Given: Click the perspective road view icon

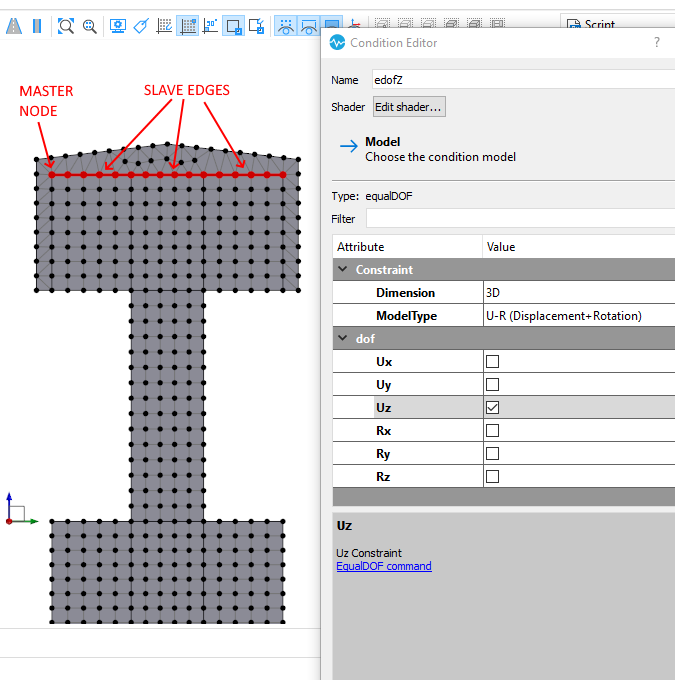Looking at the screenshot, I should click(14, 26).
